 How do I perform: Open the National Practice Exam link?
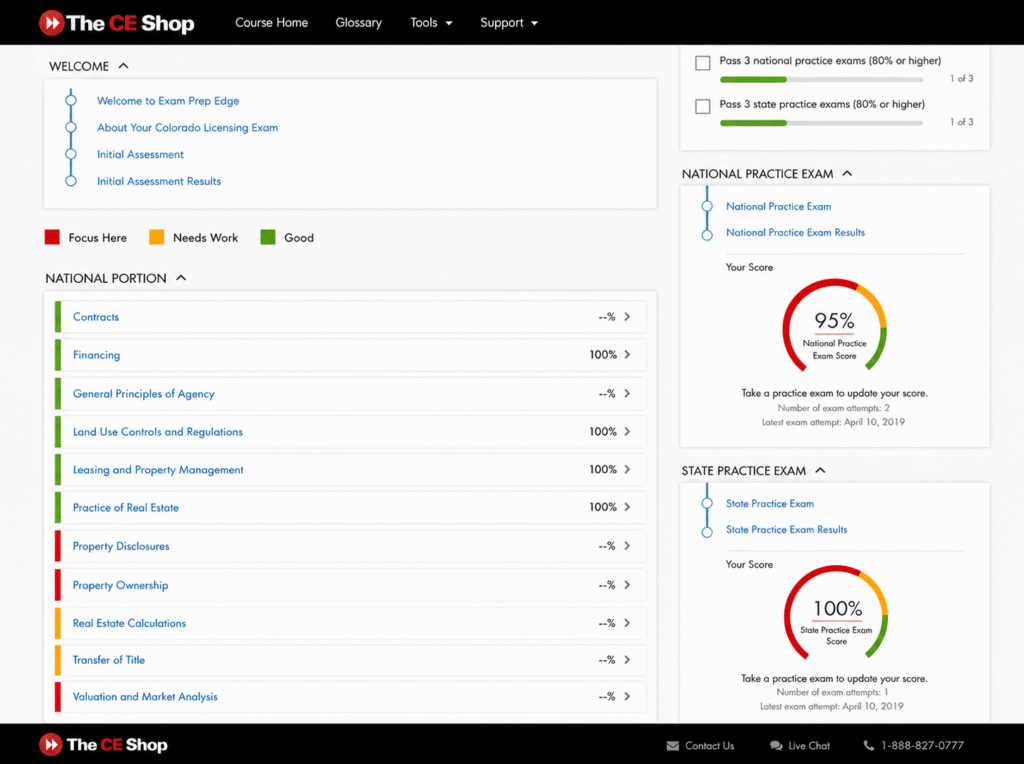778,206
